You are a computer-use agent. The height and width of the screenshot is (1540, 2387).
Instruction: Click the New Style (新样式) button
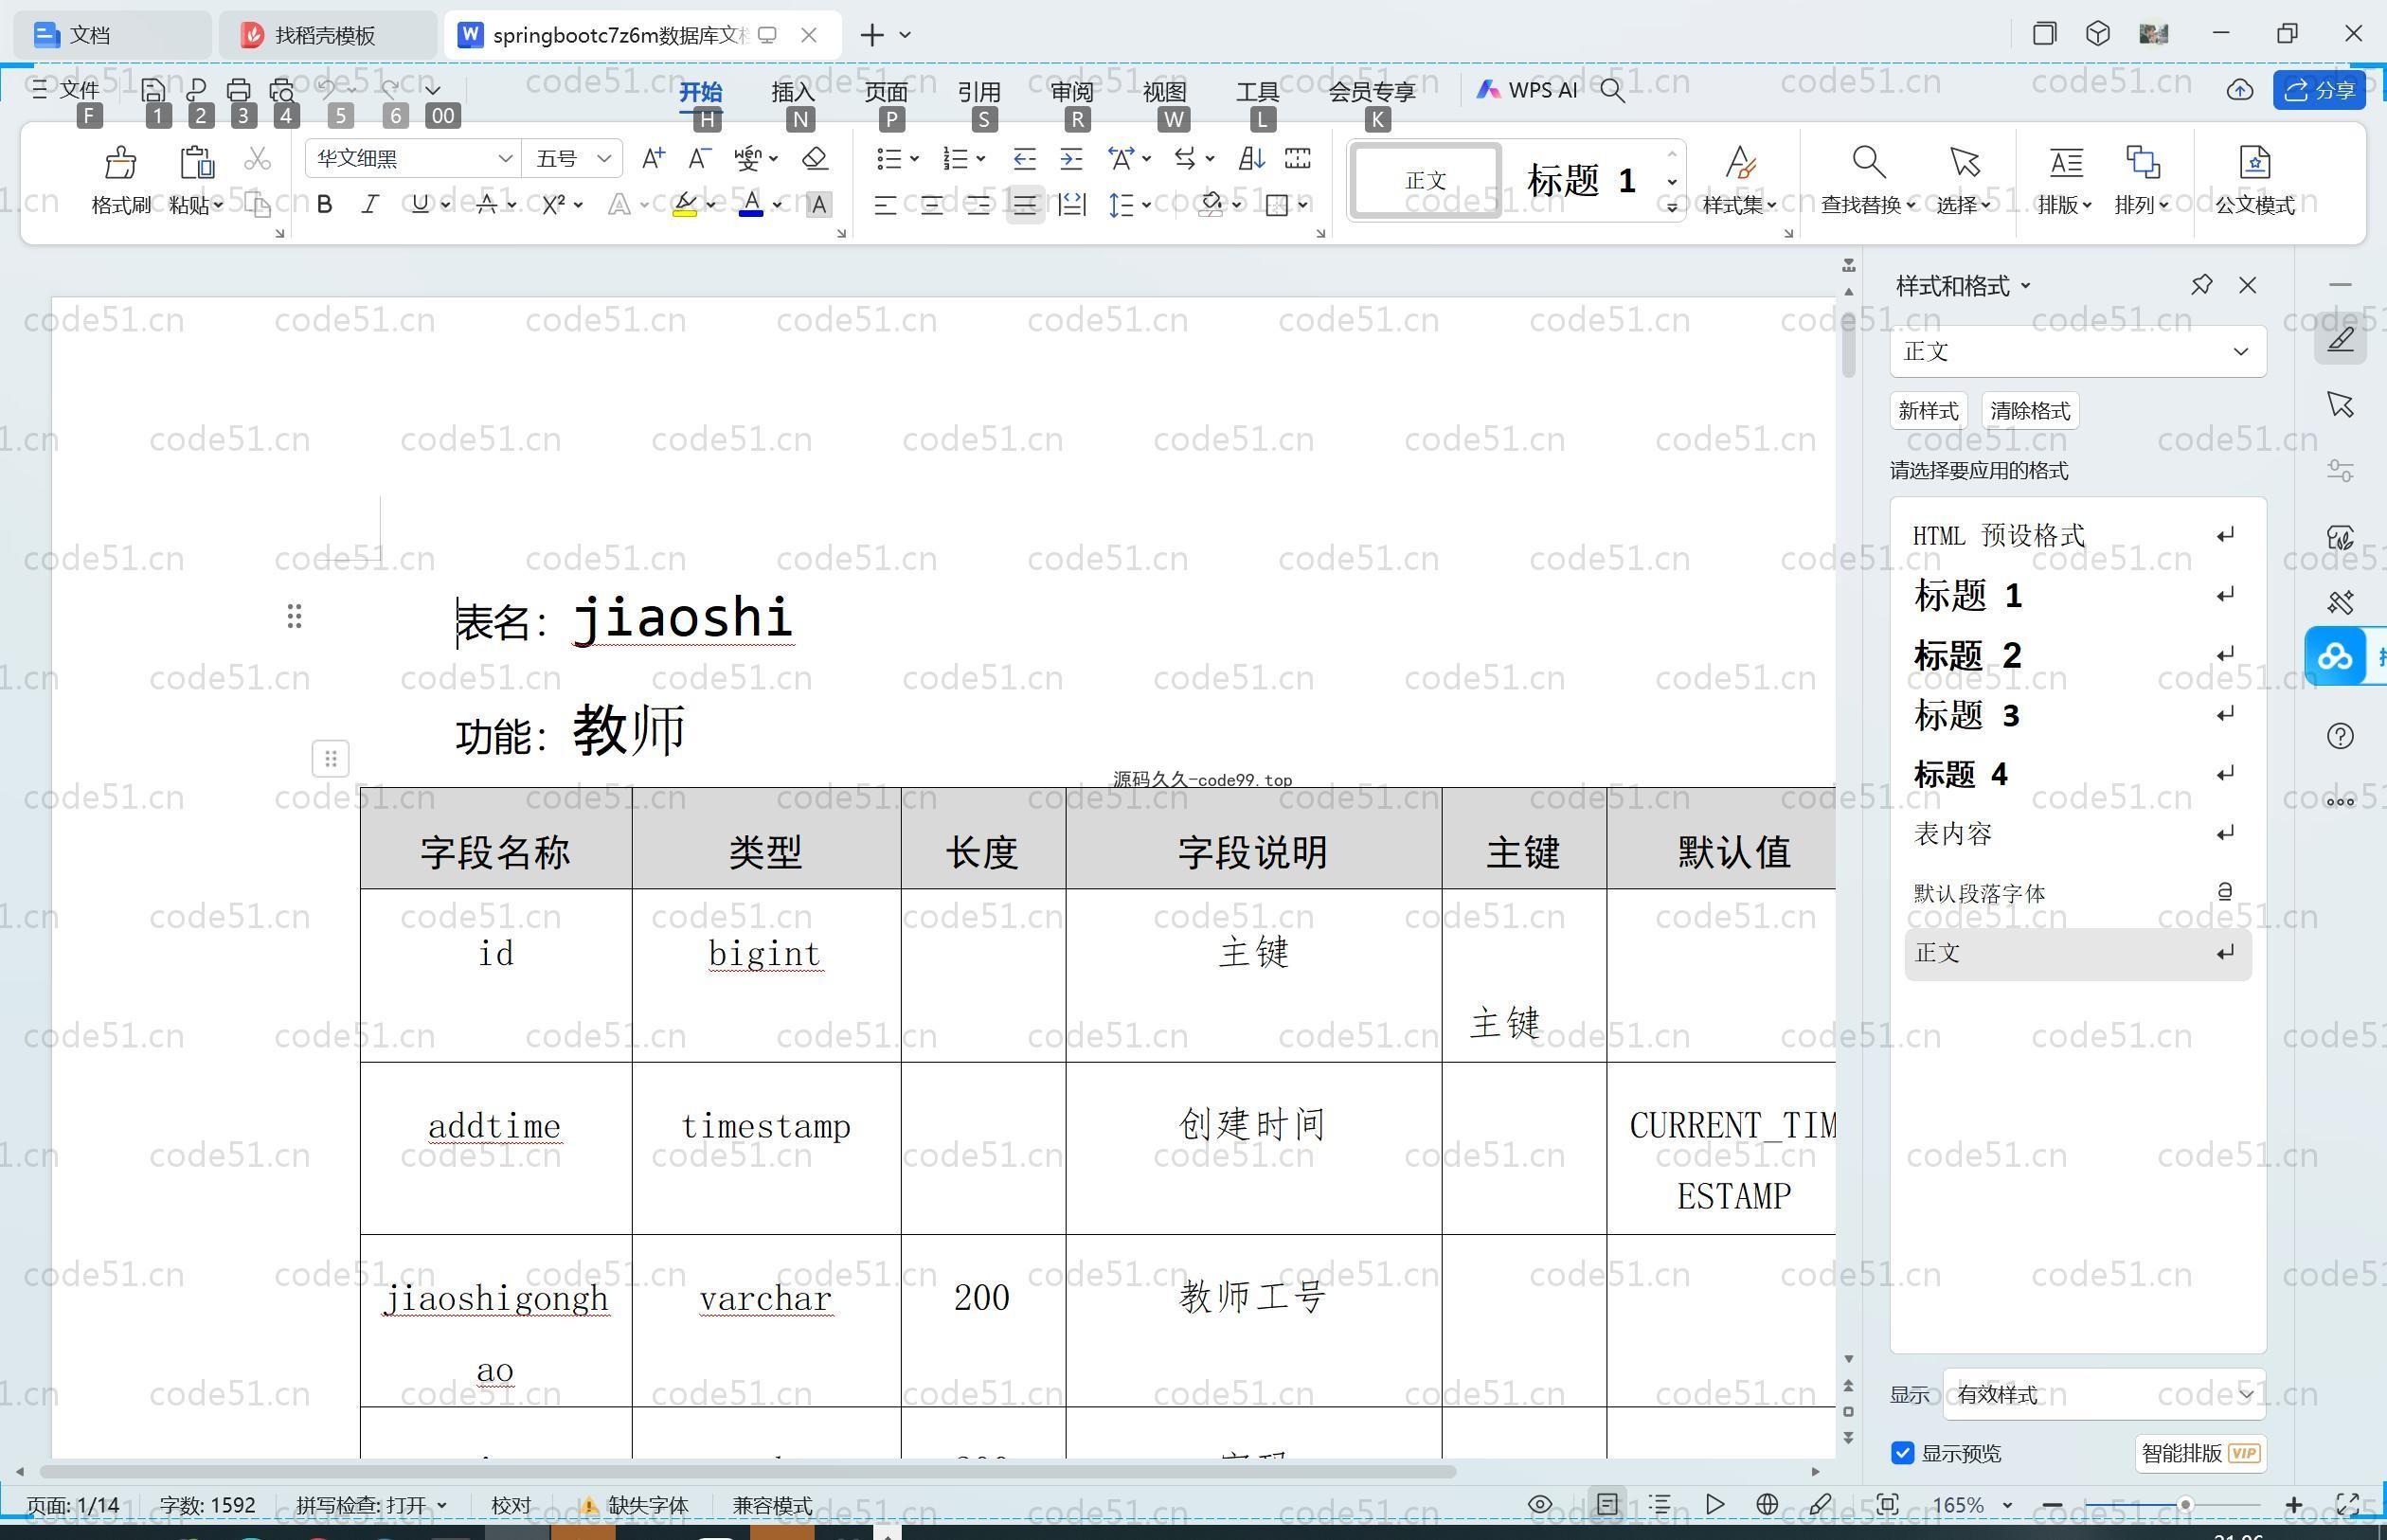1928,411
